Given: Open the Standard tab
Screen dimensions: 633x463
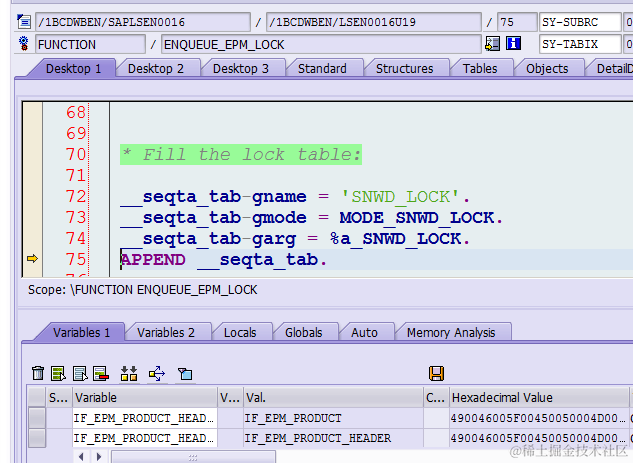Looking at the screenshot, I should (322, 69).
